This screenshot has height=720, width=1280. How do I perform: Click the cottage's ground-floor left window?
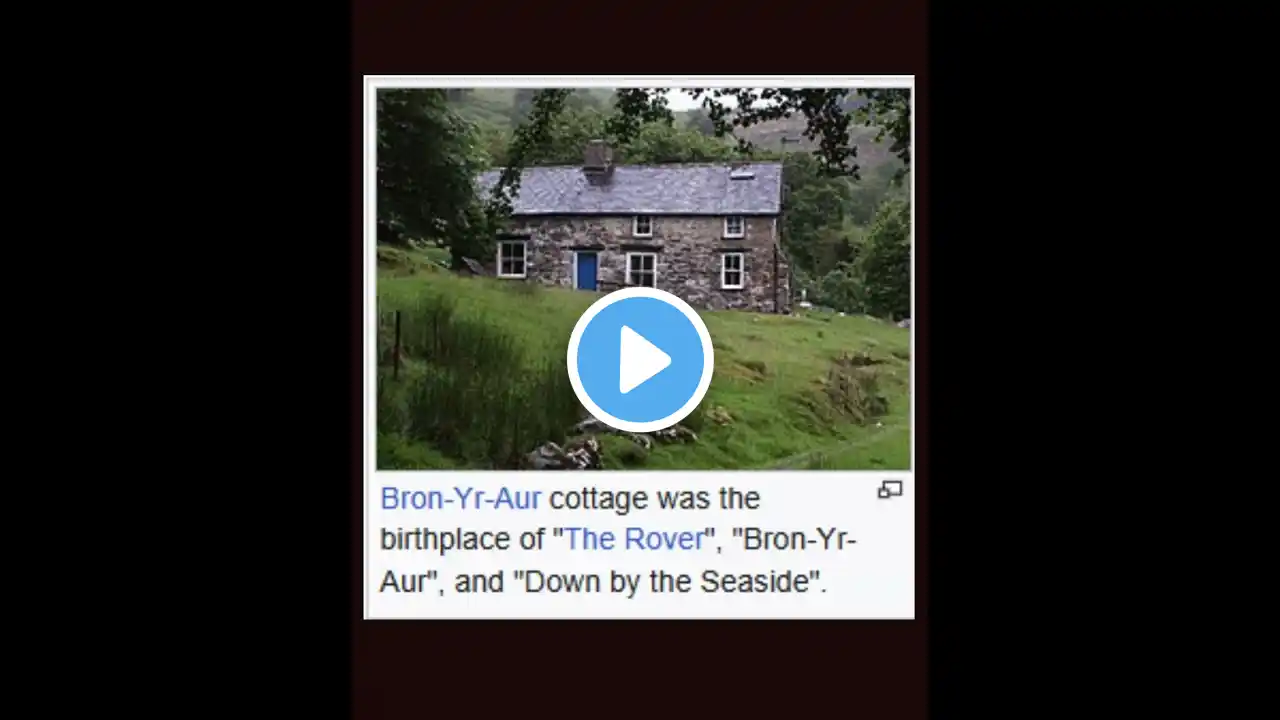click(512, 259)
